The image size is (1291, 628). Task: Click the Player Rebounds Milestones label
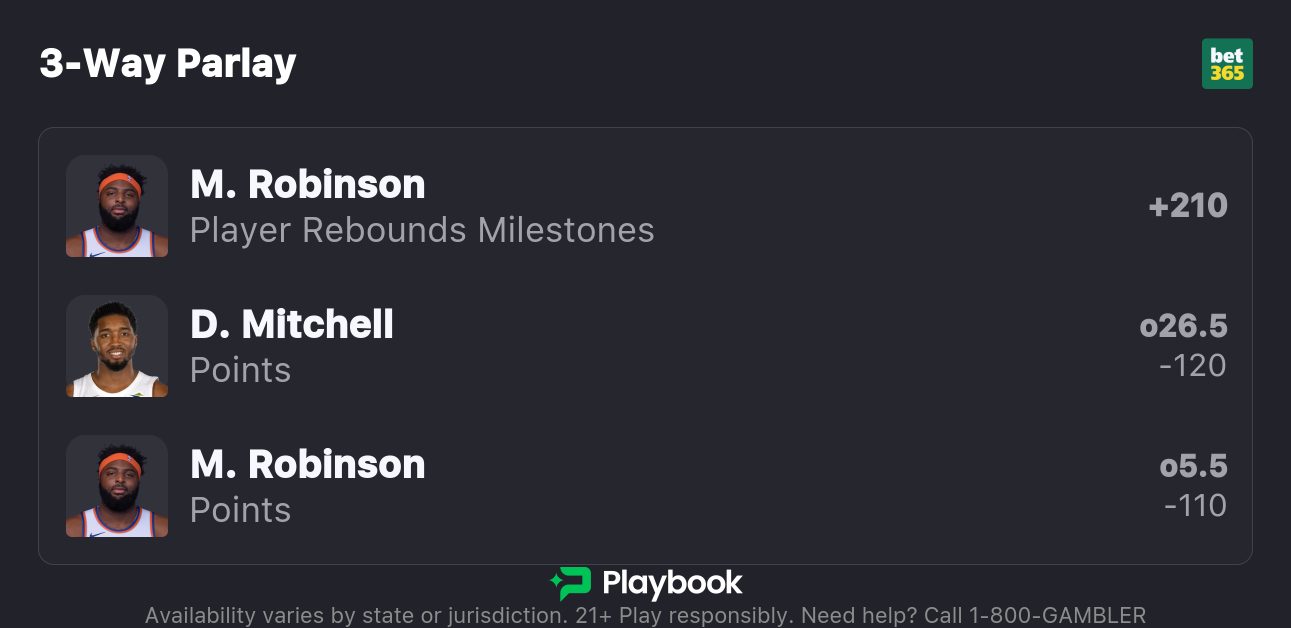pyautogui.click(x=422, y=230)
